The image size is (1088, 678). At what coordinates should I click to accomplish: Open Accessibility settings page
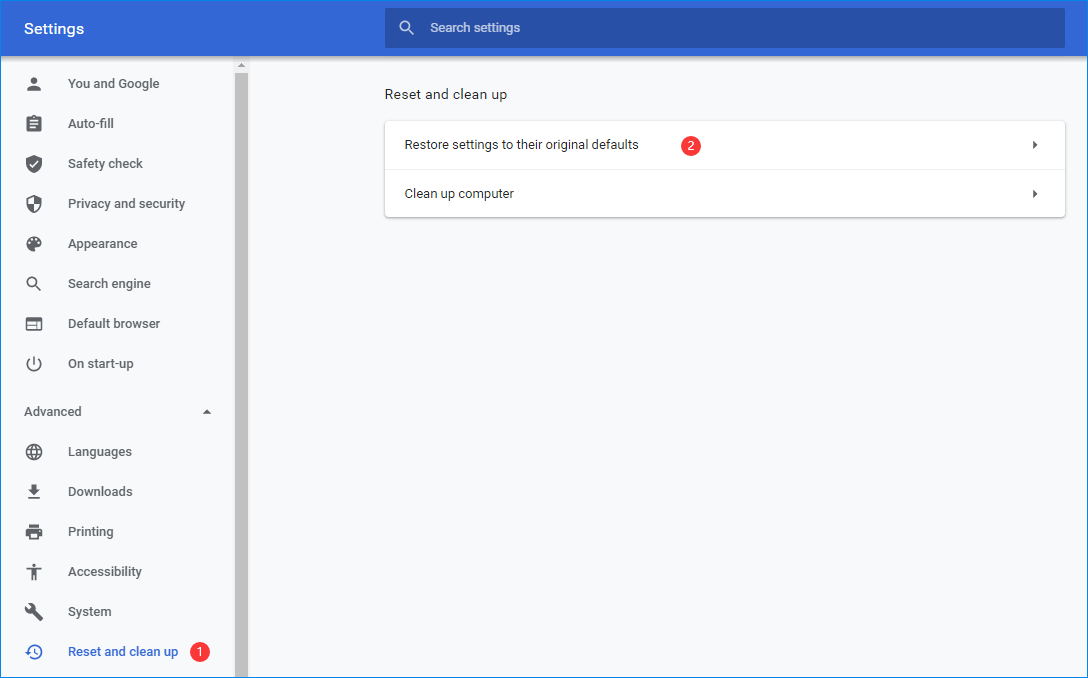click(104, 572)
